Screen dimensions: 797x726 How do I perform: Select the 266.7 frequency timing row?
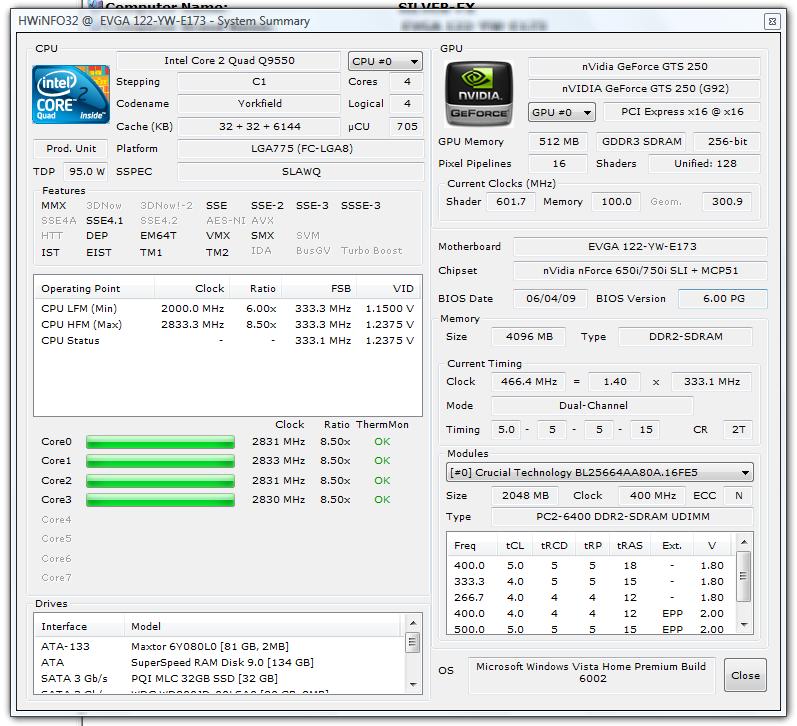591,597
